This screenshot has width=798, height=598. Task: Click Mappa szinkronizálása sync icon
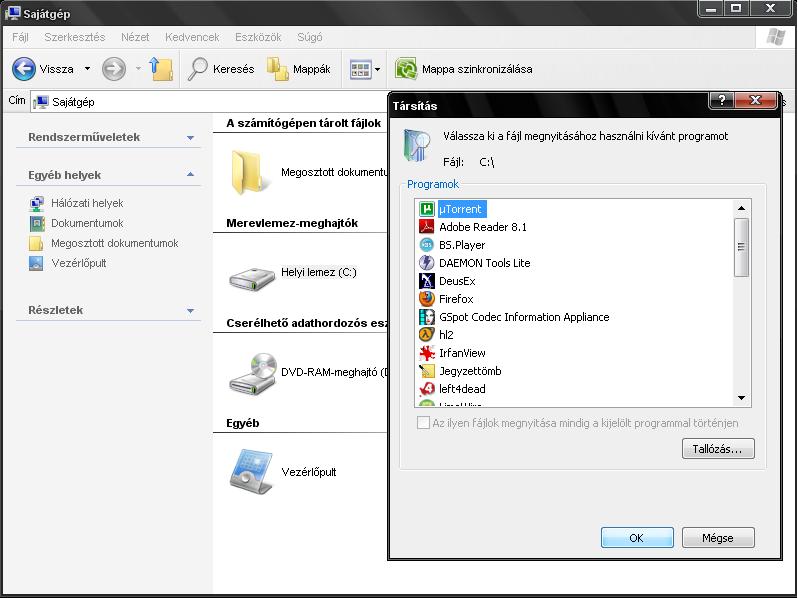406,69
